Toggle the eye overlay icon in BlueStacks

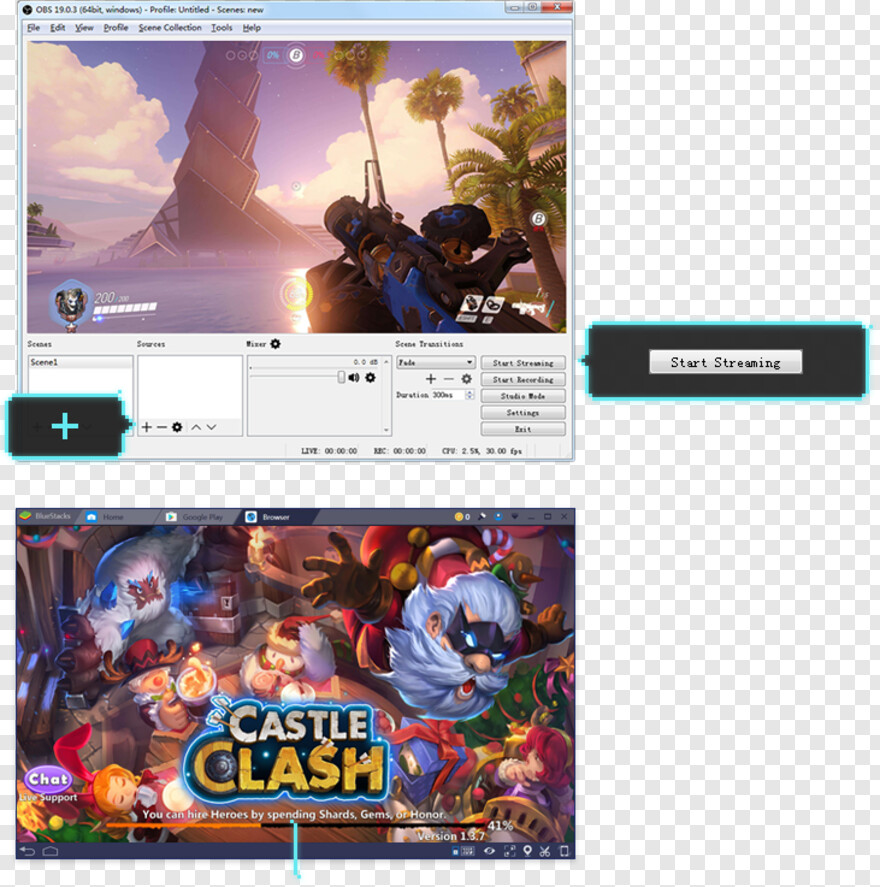(x=490, y=851)
